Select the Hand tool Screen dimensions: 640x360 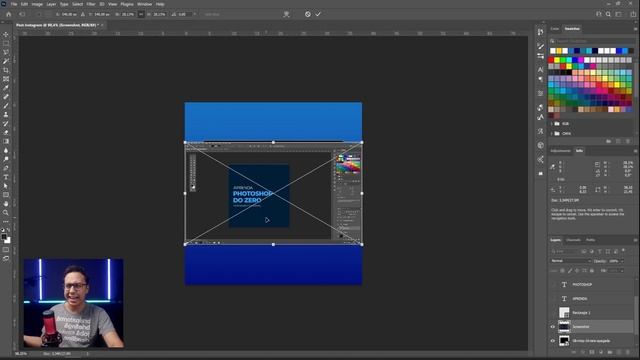pos(6,204)
